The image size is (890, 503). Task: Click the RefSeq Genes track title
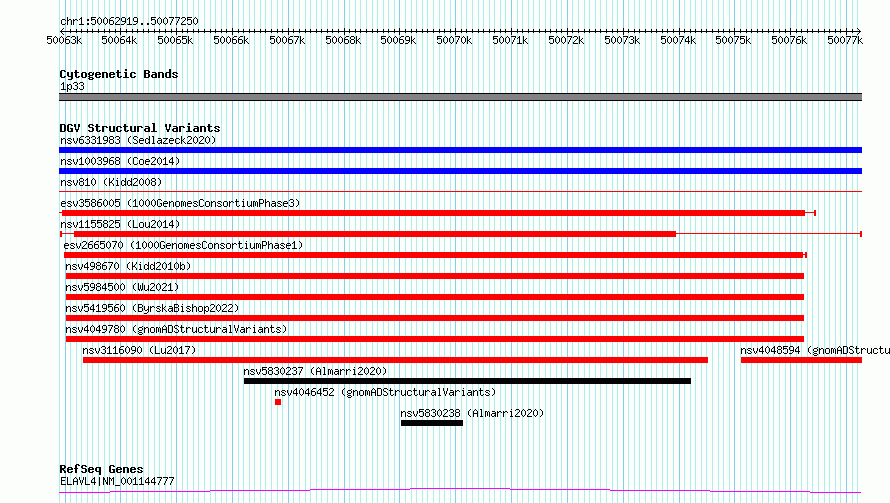pyautogui.click(x=101, y=469)
